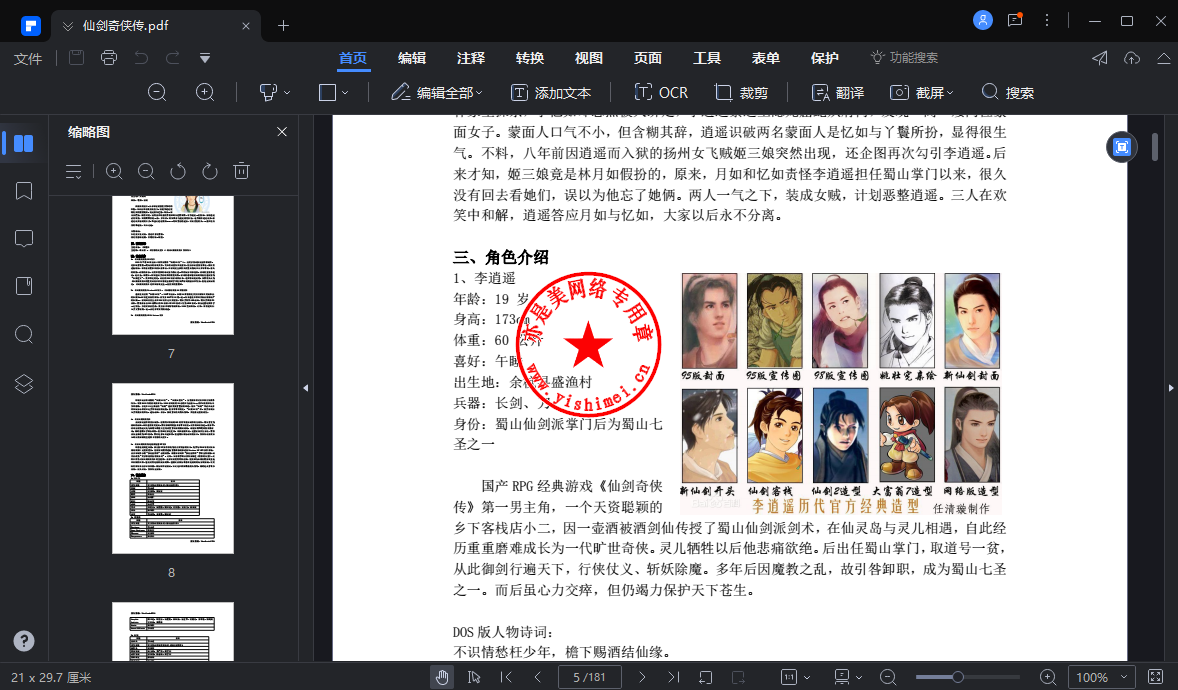1178x690 pixels.
Task: Open the 100% zoom level dropdown
Action: point(1101,677)
